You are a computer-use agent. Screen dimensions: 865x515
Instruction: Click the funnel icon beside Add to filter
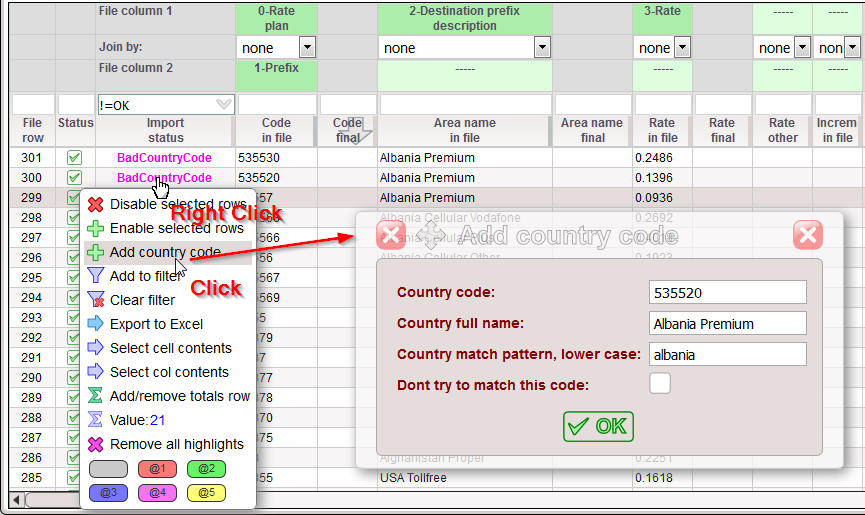pyautogui.click(x=95, y=276)
